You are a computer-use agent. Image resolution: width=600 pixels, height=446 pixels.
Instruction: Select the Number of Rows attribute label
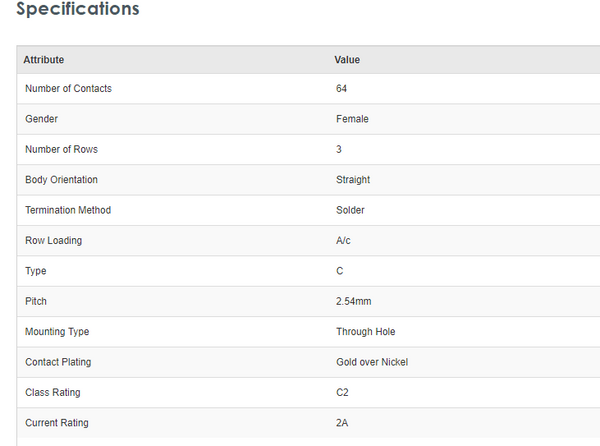[x=61, y=150]
